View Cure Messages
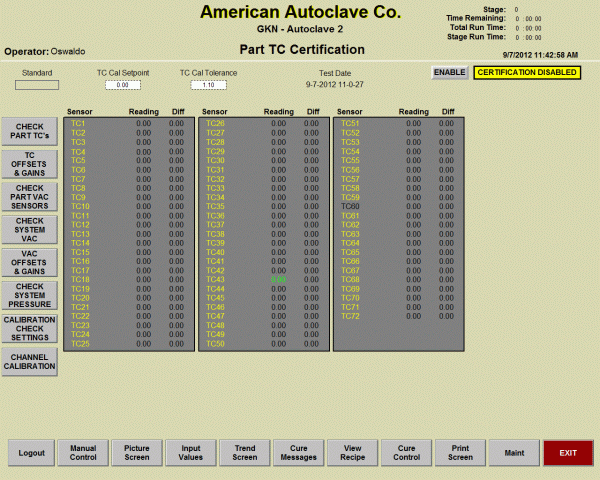Image resolution: width=600 pixels, height=480 pixels. (x=299, y=453)
